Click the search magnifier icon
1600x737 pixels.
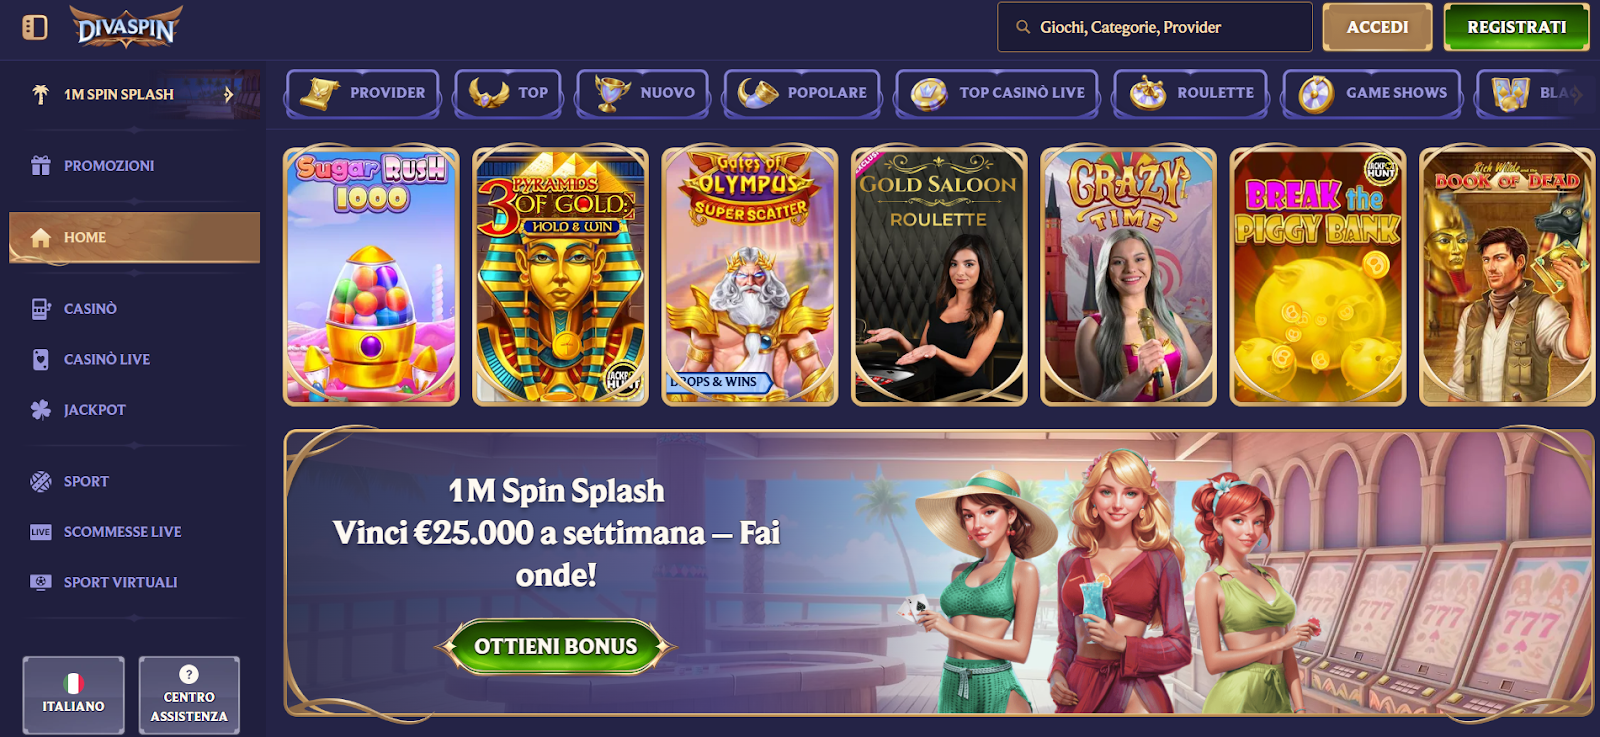pos(1023,27)
